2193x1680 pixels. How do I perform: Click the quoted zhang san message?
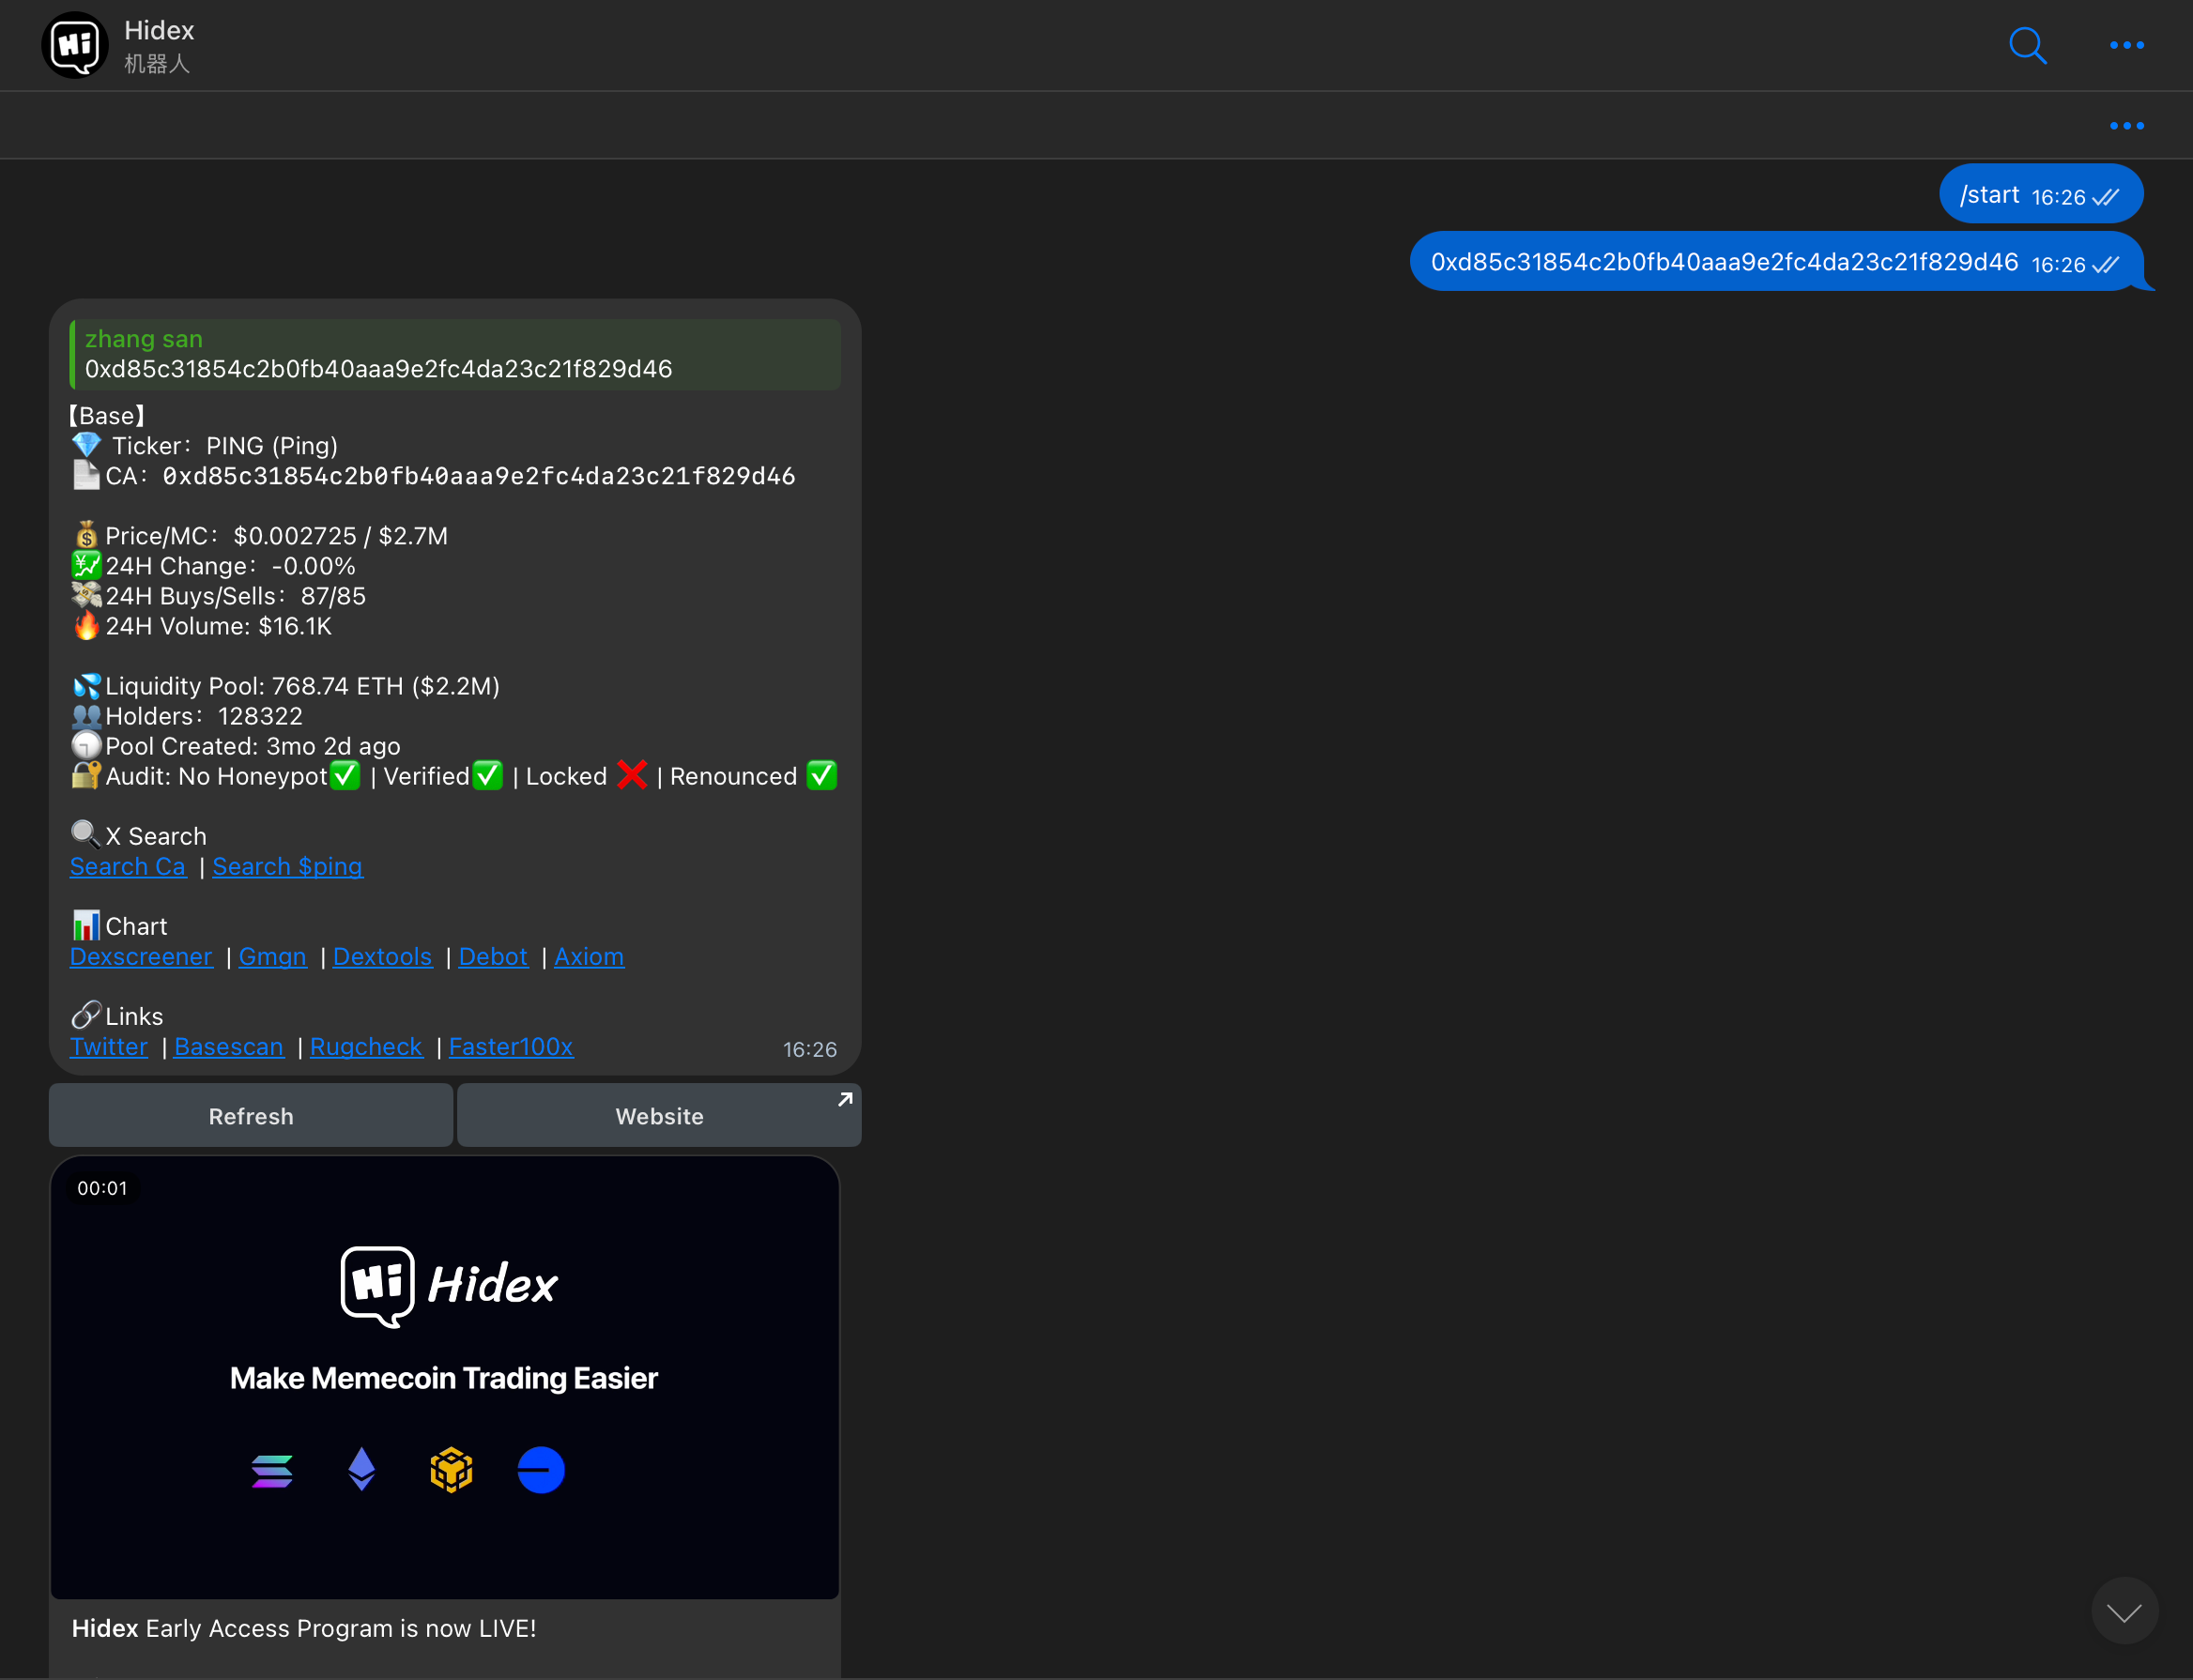(x=455, y=355)
